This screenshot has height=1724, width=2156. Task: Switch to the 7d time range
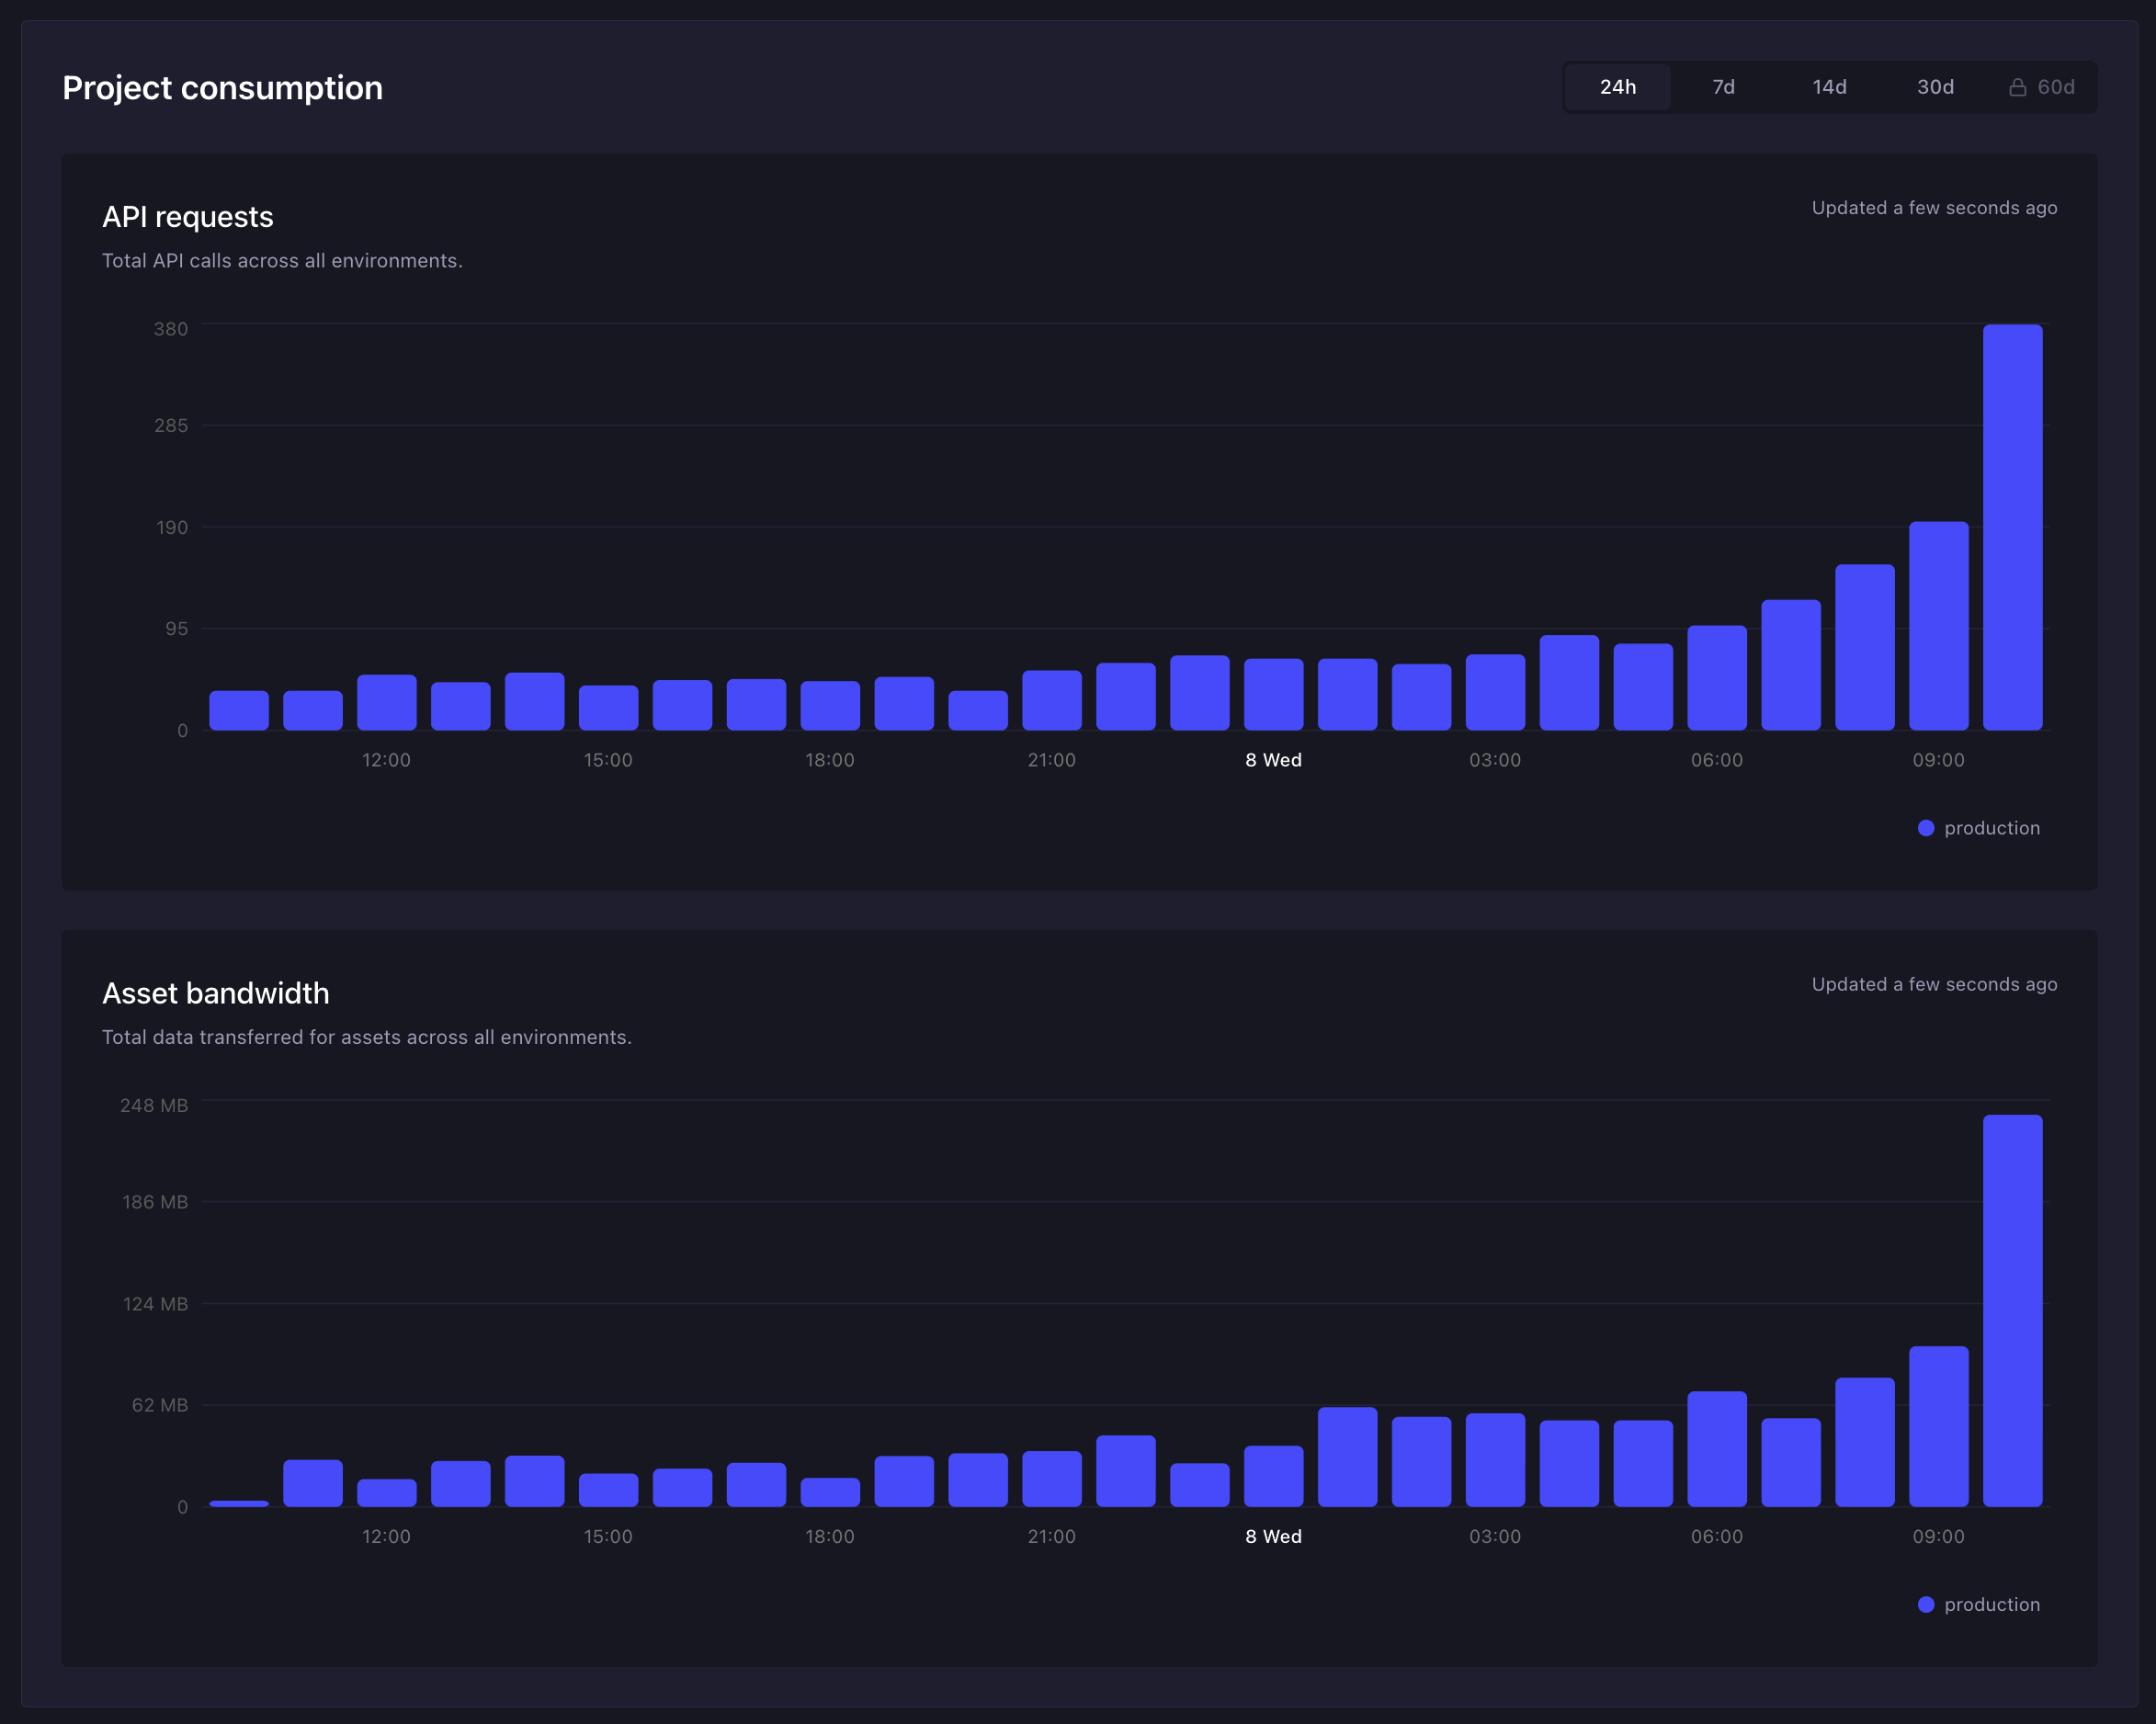click(x=1723, y=87)
